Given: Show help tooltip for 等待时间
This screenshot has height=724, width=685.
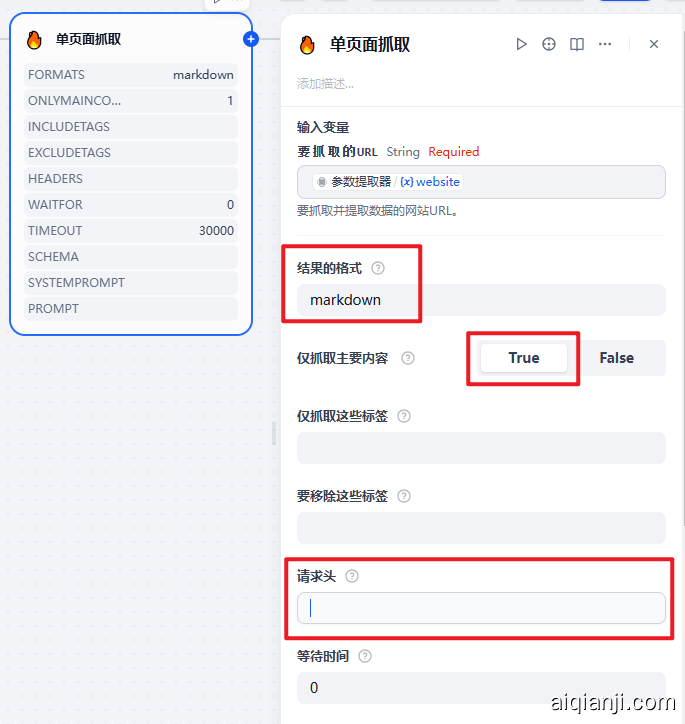Looking at the screenshot, I should coord(365,656).
